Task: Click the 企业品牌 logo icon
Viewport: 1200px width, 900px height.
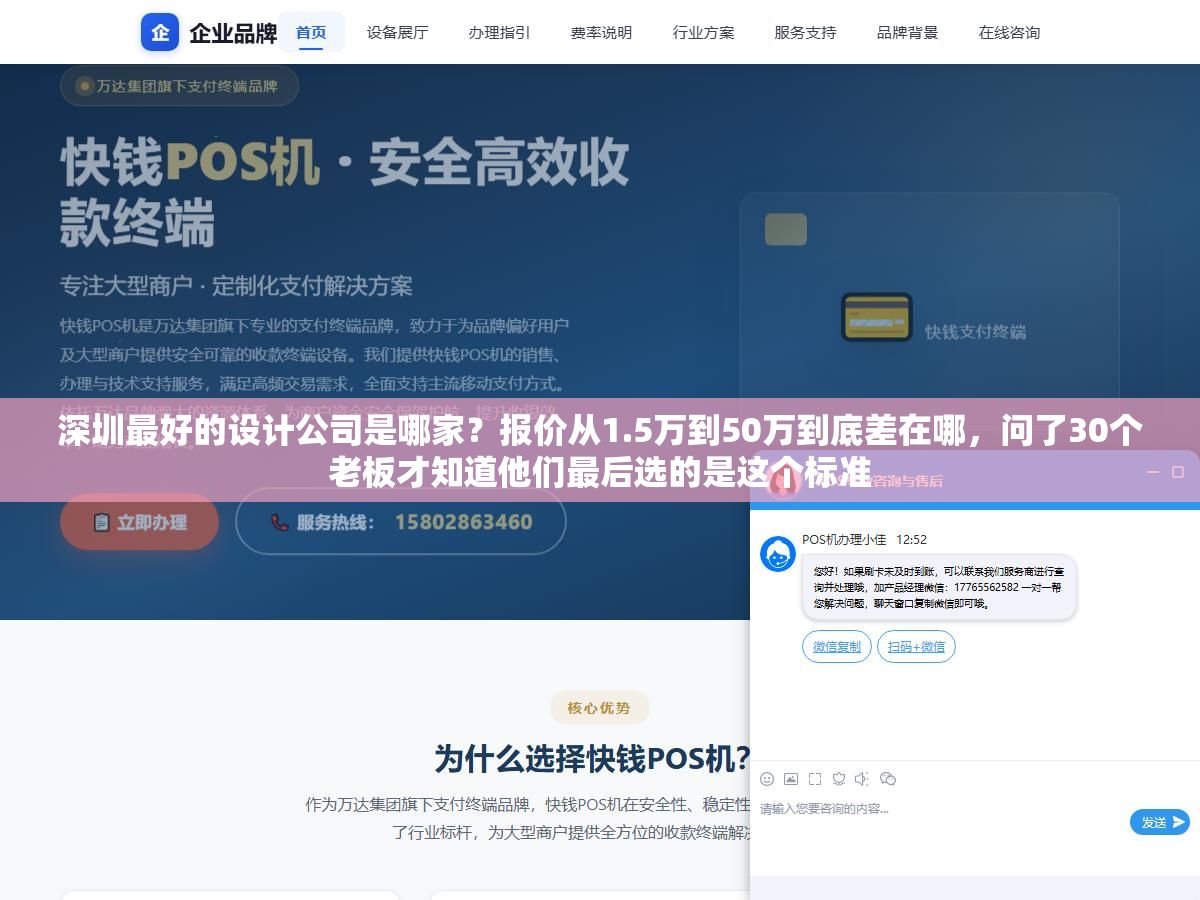Action: [x=160, y=32]
